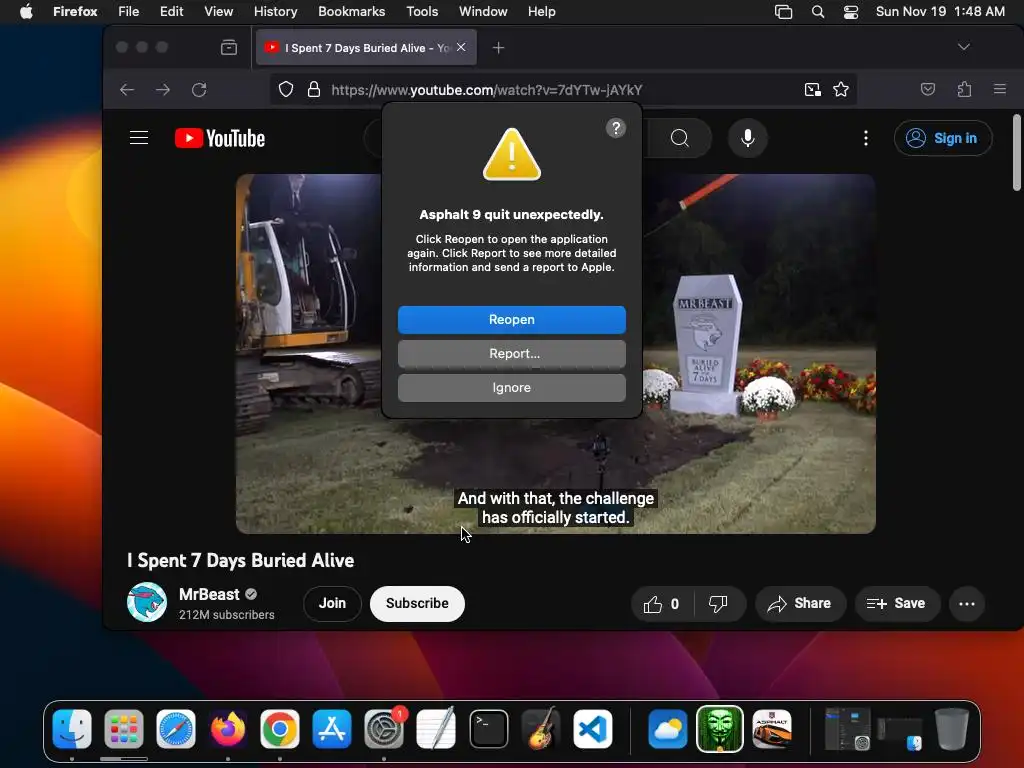Viewport: 1024px width, 768px height.
Task: Open Terminal from the Dock
Action: [488, 729]
